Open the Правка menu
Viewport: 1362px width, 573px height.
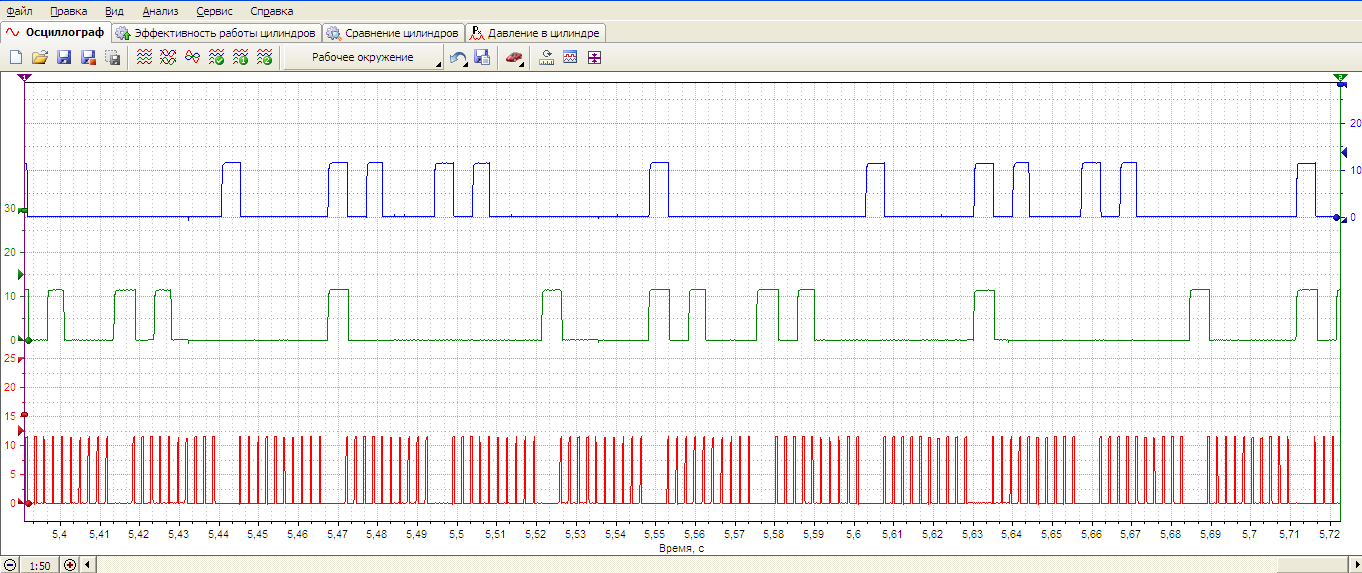(x=67, y=11)
